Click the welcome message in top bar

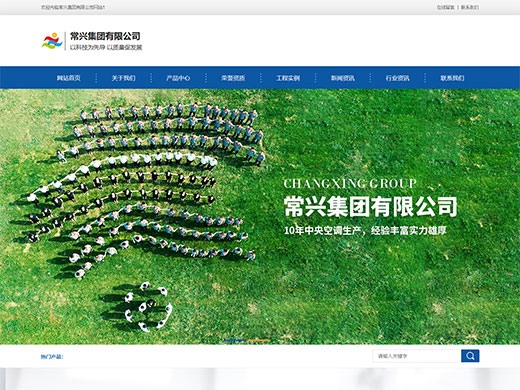[73, 7]
